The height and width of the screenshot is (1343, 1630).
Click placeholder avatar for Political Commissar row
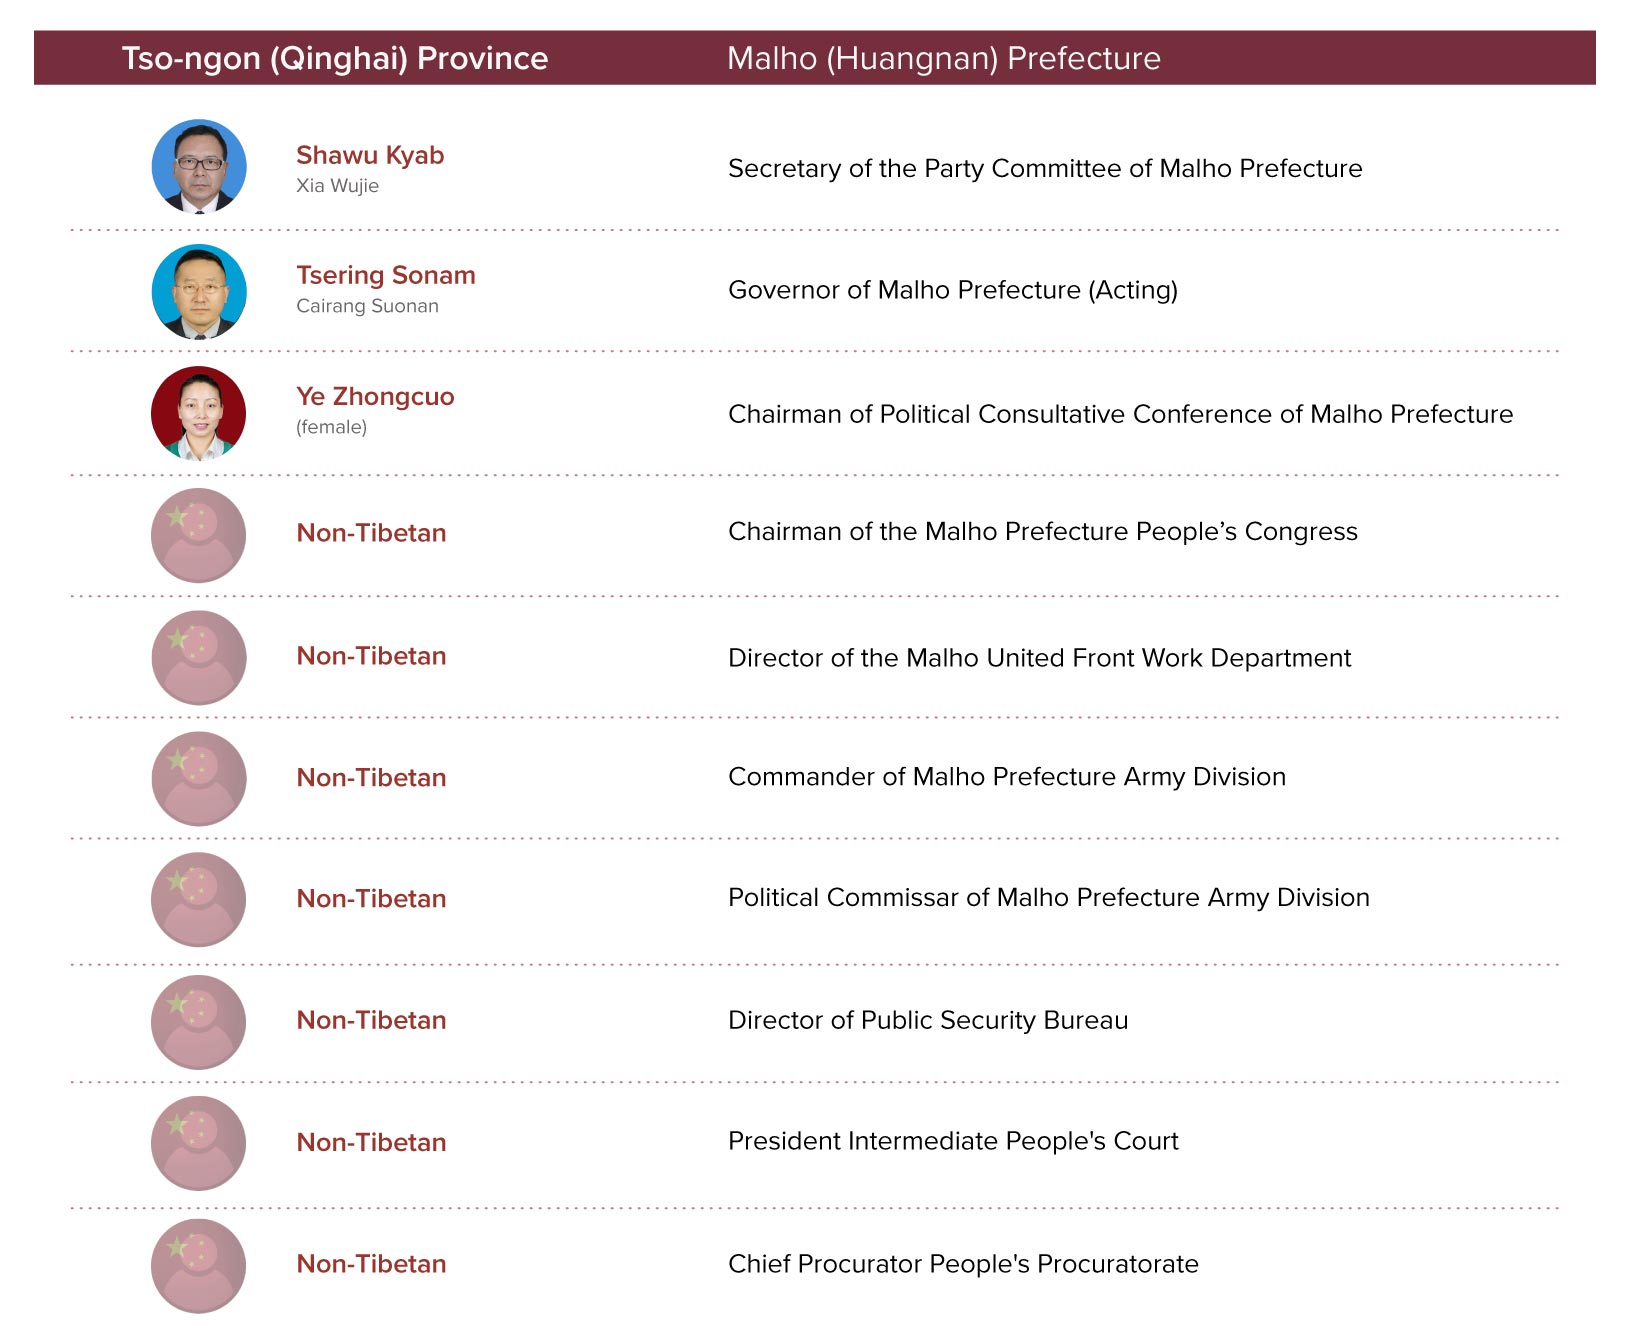[199, 900]
